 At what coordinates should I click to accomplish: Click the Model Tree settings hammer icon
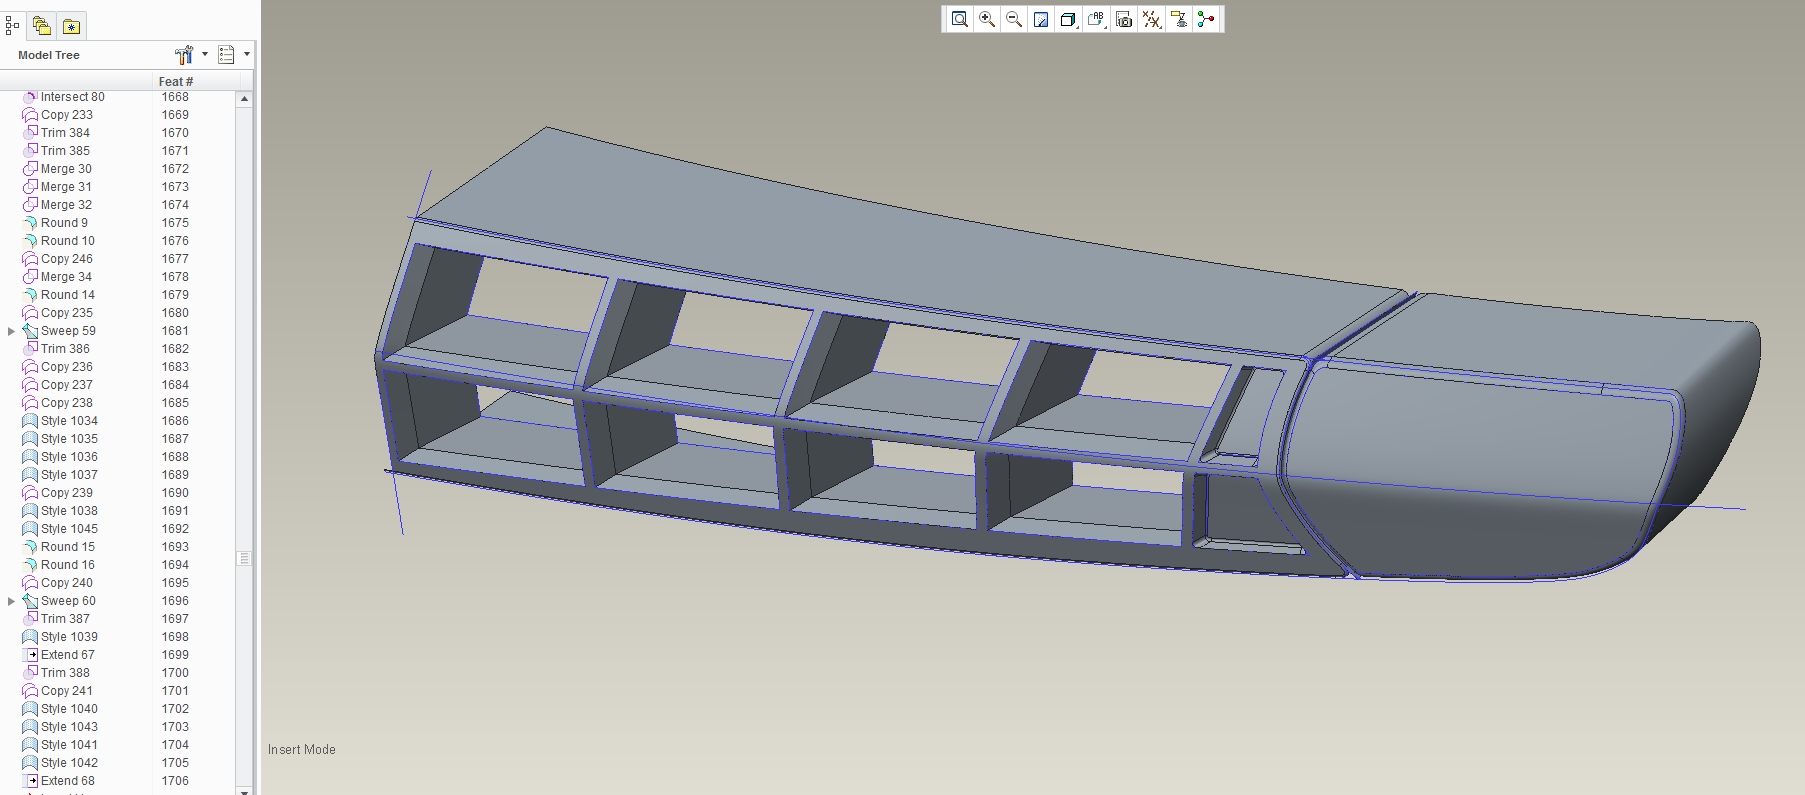184,55
